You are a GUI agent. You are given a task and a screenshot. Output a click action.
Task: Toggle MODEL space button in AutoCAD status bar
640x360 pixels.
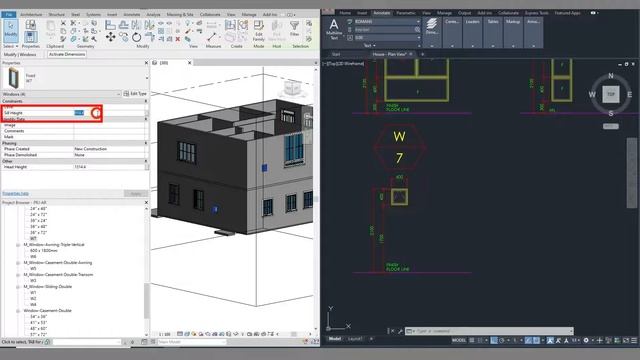pyautogui.click(x=459, y=340)
